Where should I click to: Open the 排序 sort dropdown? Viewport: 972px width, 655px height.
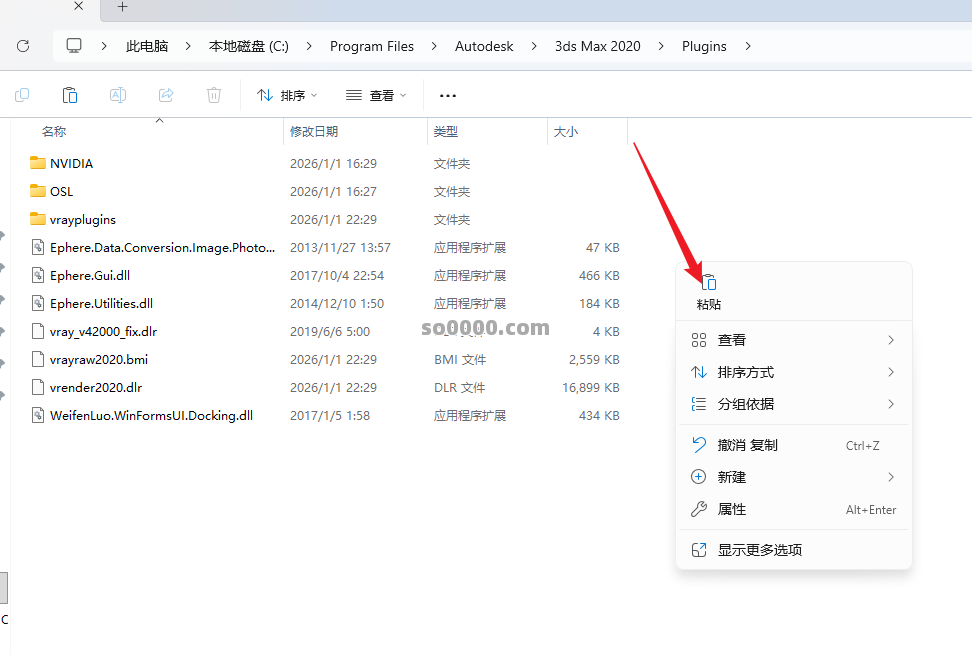point(287,95)
